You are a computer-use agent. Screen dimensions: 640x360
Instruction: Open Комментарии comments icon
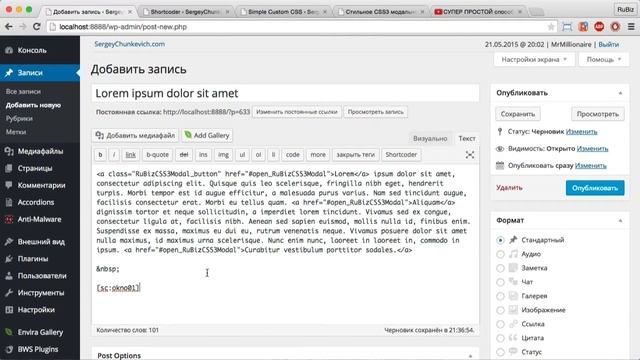click(x=9, y=185)
